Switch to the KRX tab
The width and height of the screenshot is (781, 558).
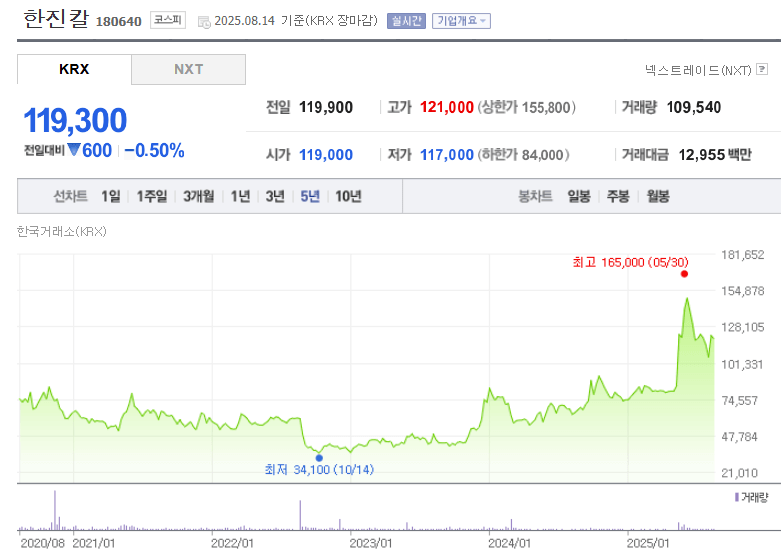[x=74, y=69]
